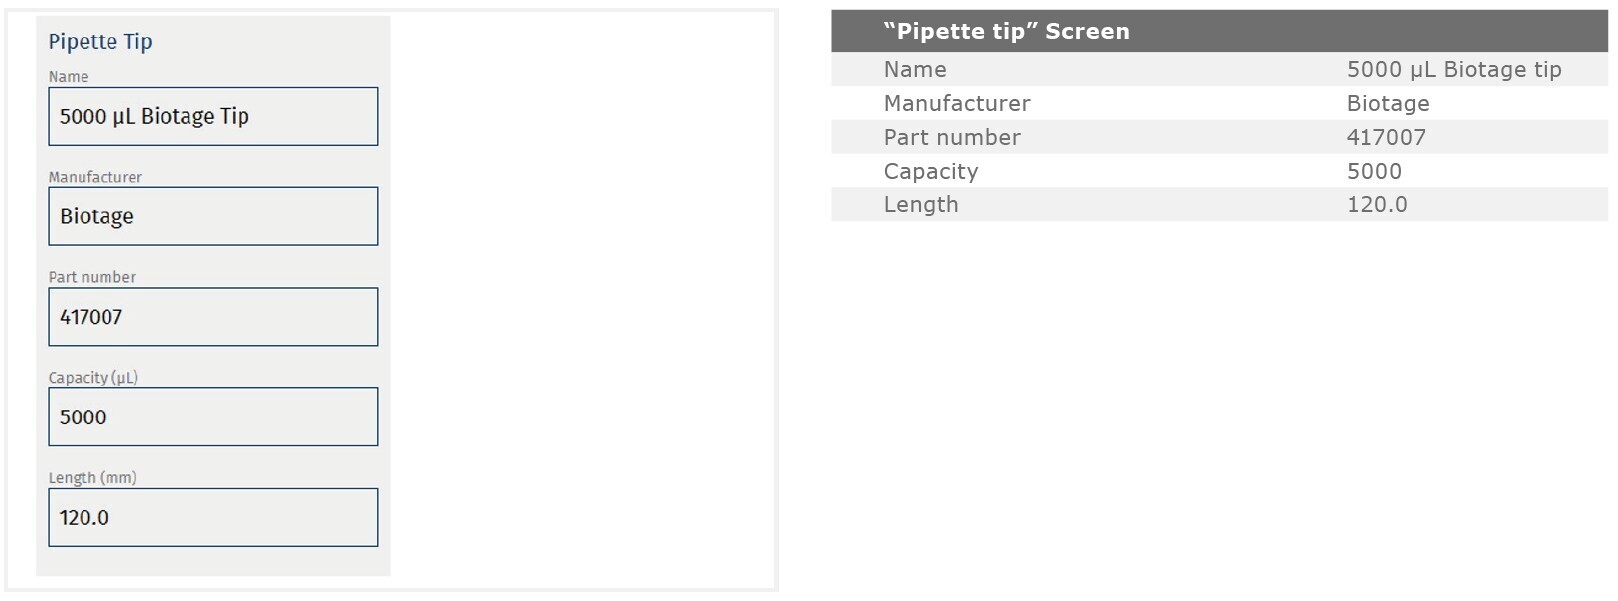Screen dimensions: 1618x601
Task: Click the 5000 capacity value in the table
Action: (x=1374, y=171)
